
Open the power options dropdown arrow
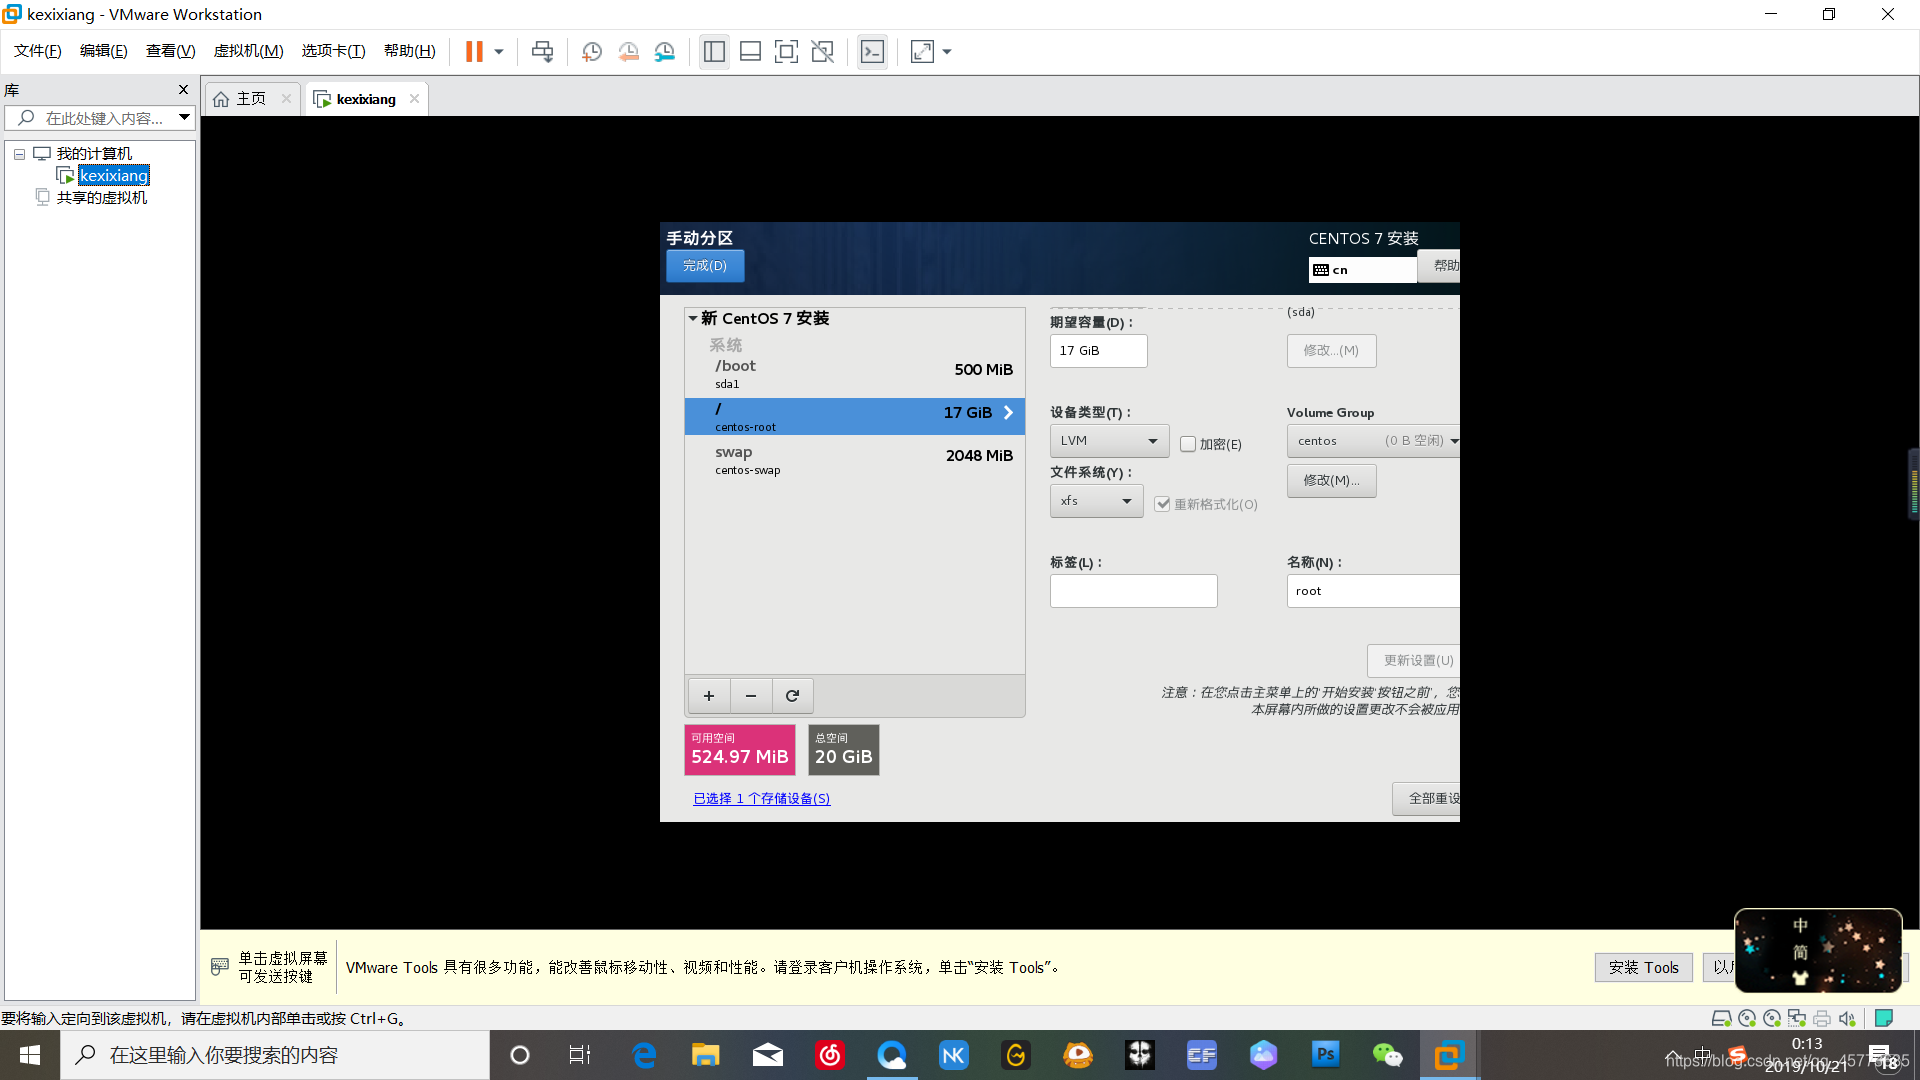pyautogui.click(x=499, y=51)
